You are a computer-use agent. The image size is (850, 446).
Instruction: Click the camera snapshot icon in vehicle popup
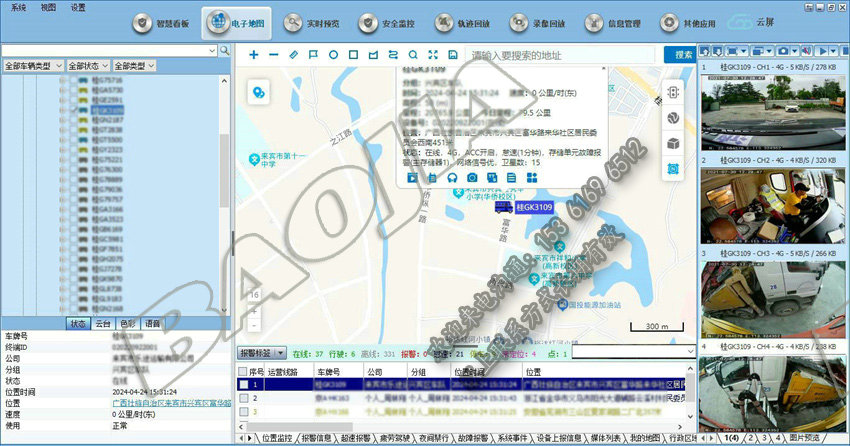point(472,178)
